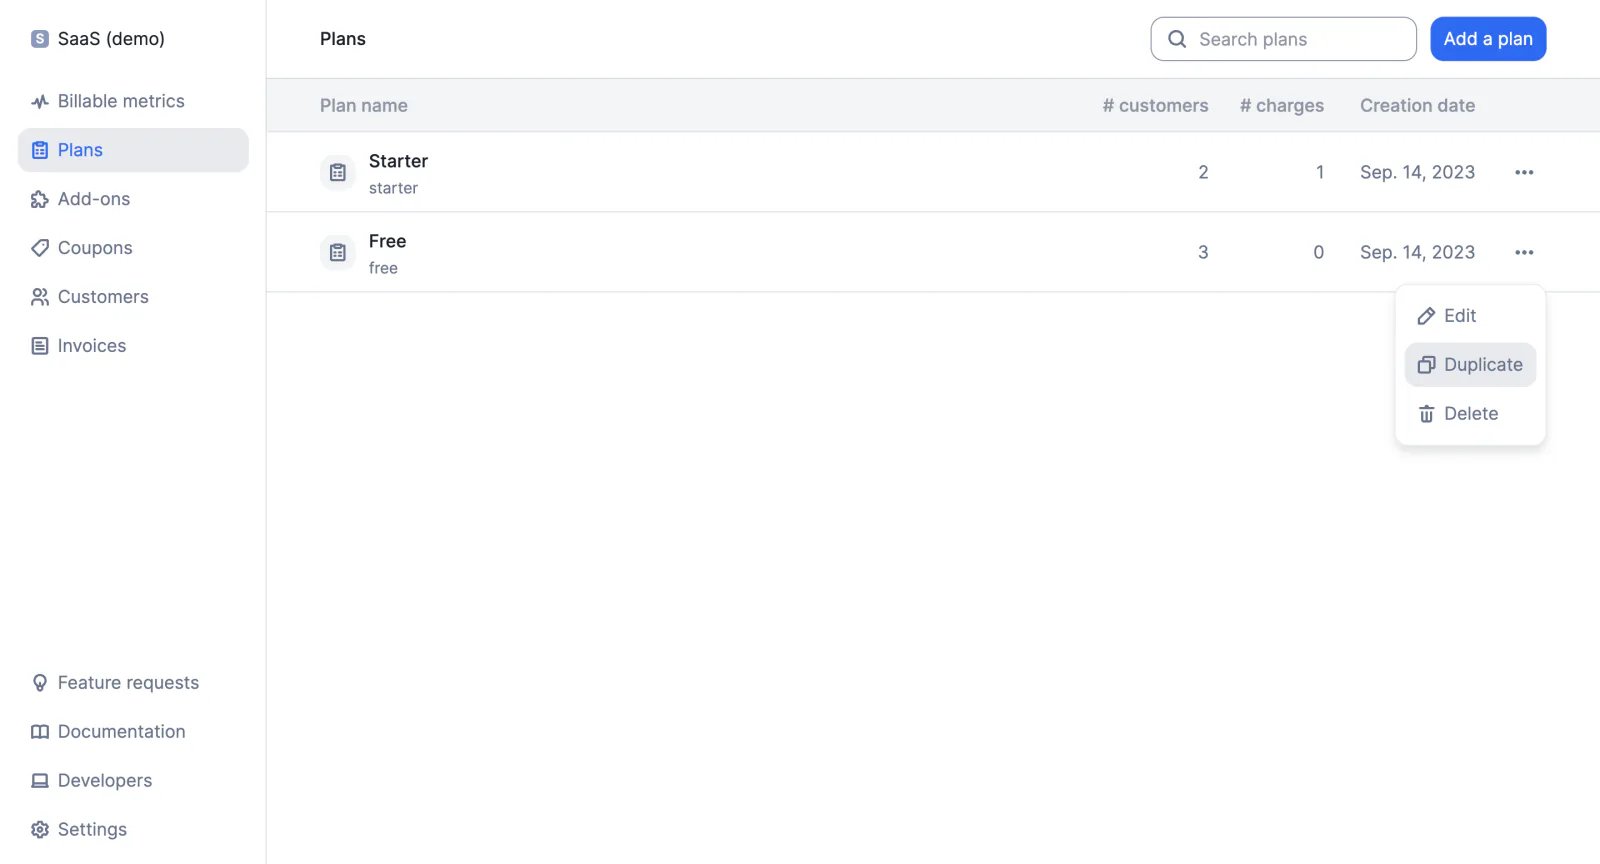This screenshot has height=864, width=1600.
Task: Click the Free plan board icon
Action: pos(338,252)
